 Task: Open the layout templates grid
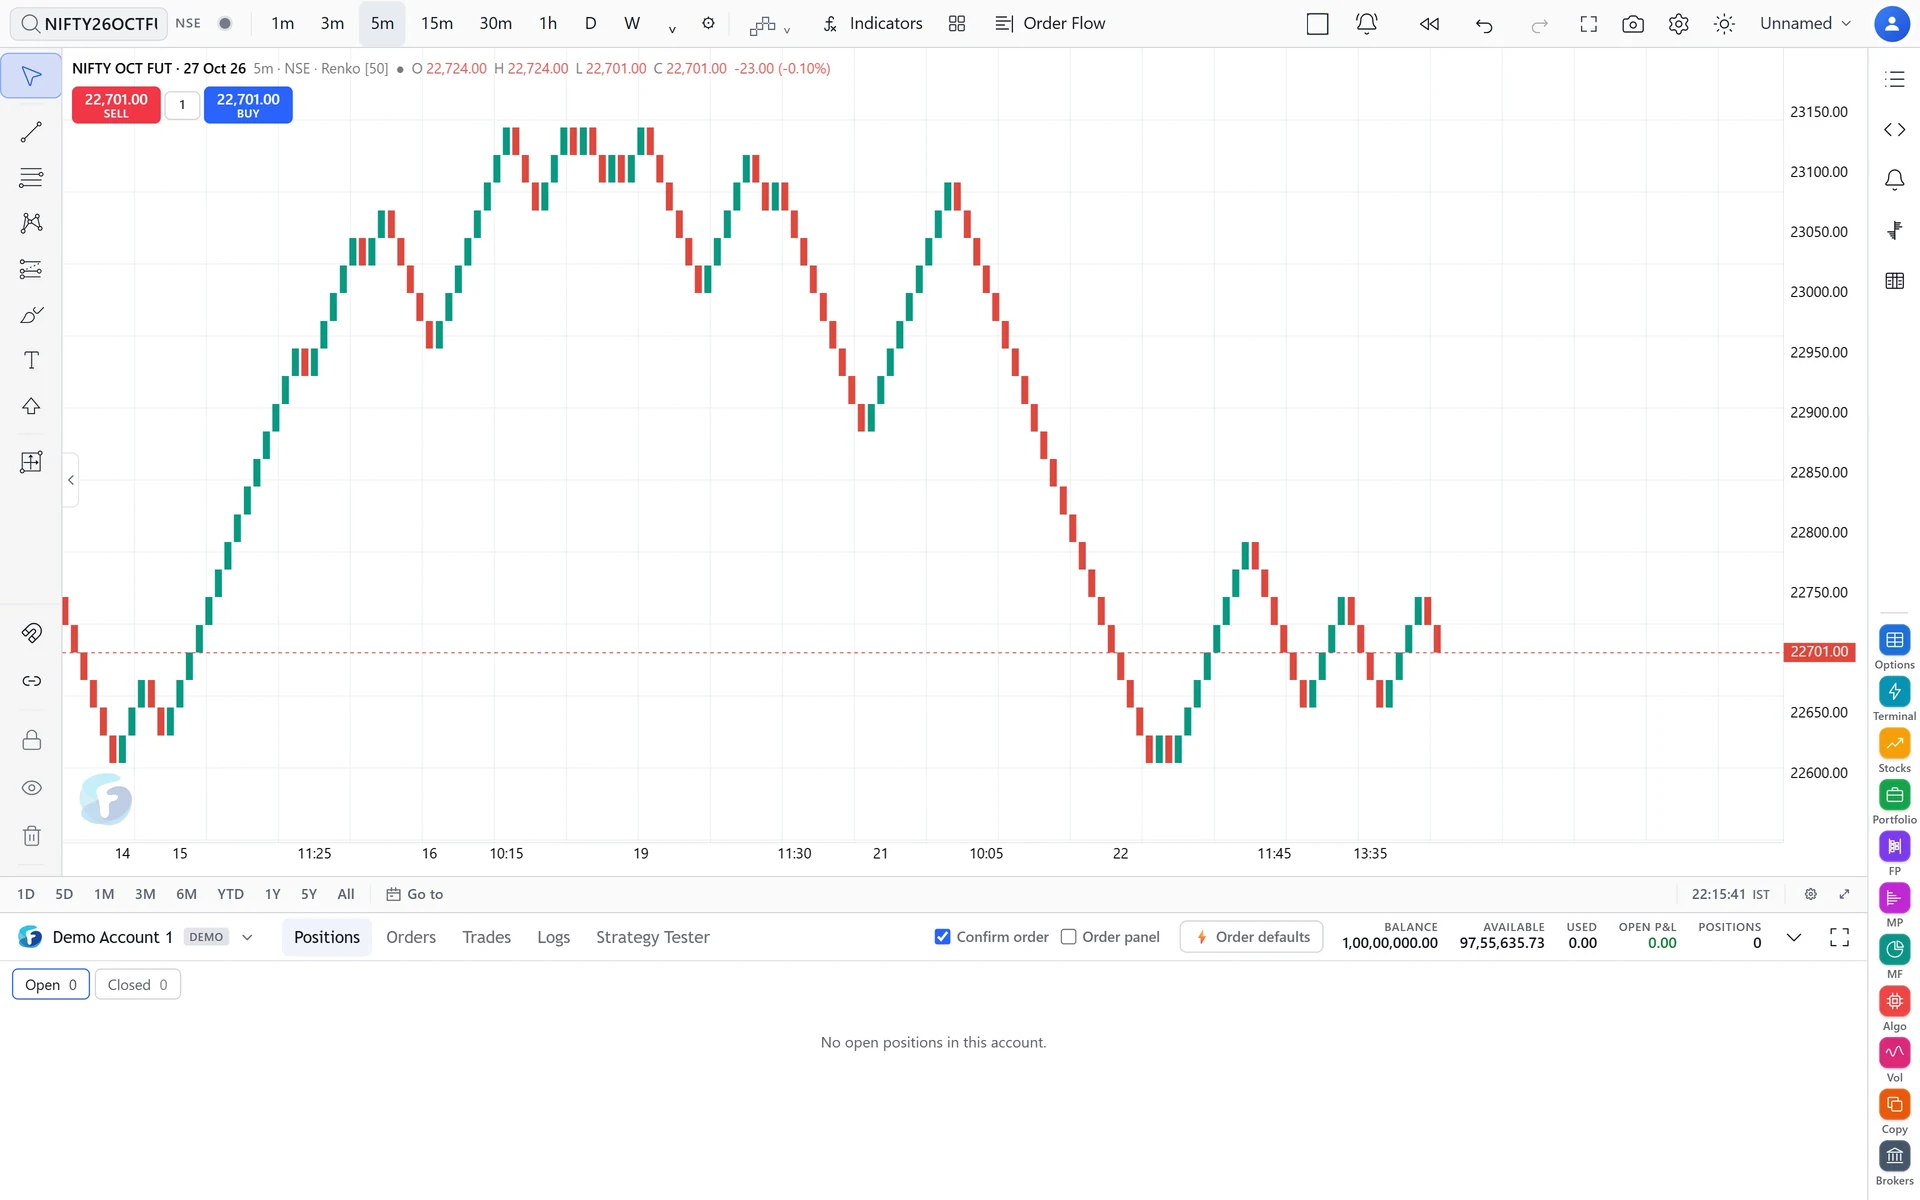point(957,24)
